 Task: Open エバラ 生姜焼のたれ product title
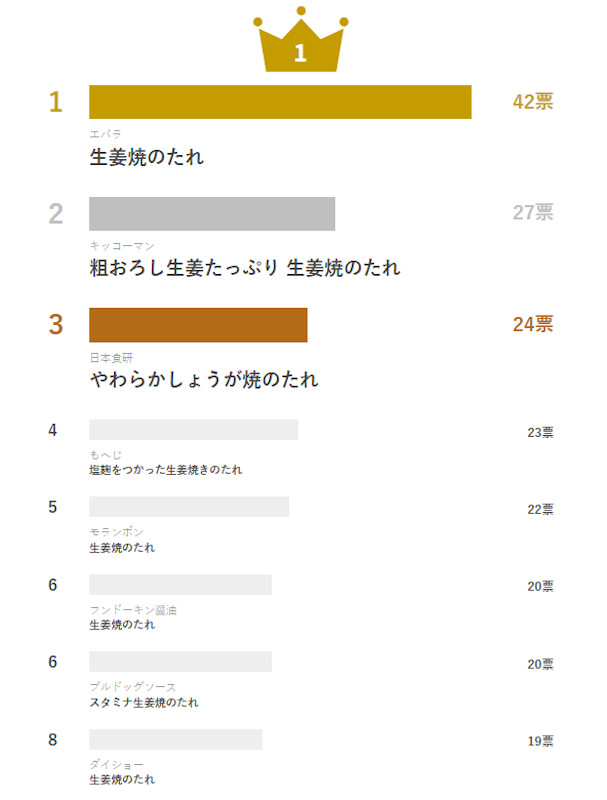tap(147, 157)
